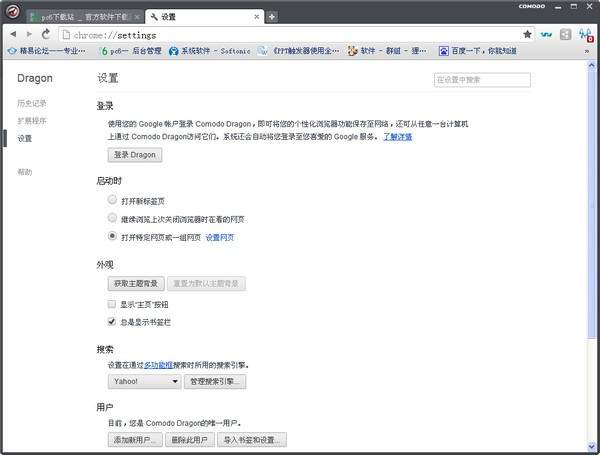
Task: Open the Yahoo! search engine dropdown
Action: point(144,381)
